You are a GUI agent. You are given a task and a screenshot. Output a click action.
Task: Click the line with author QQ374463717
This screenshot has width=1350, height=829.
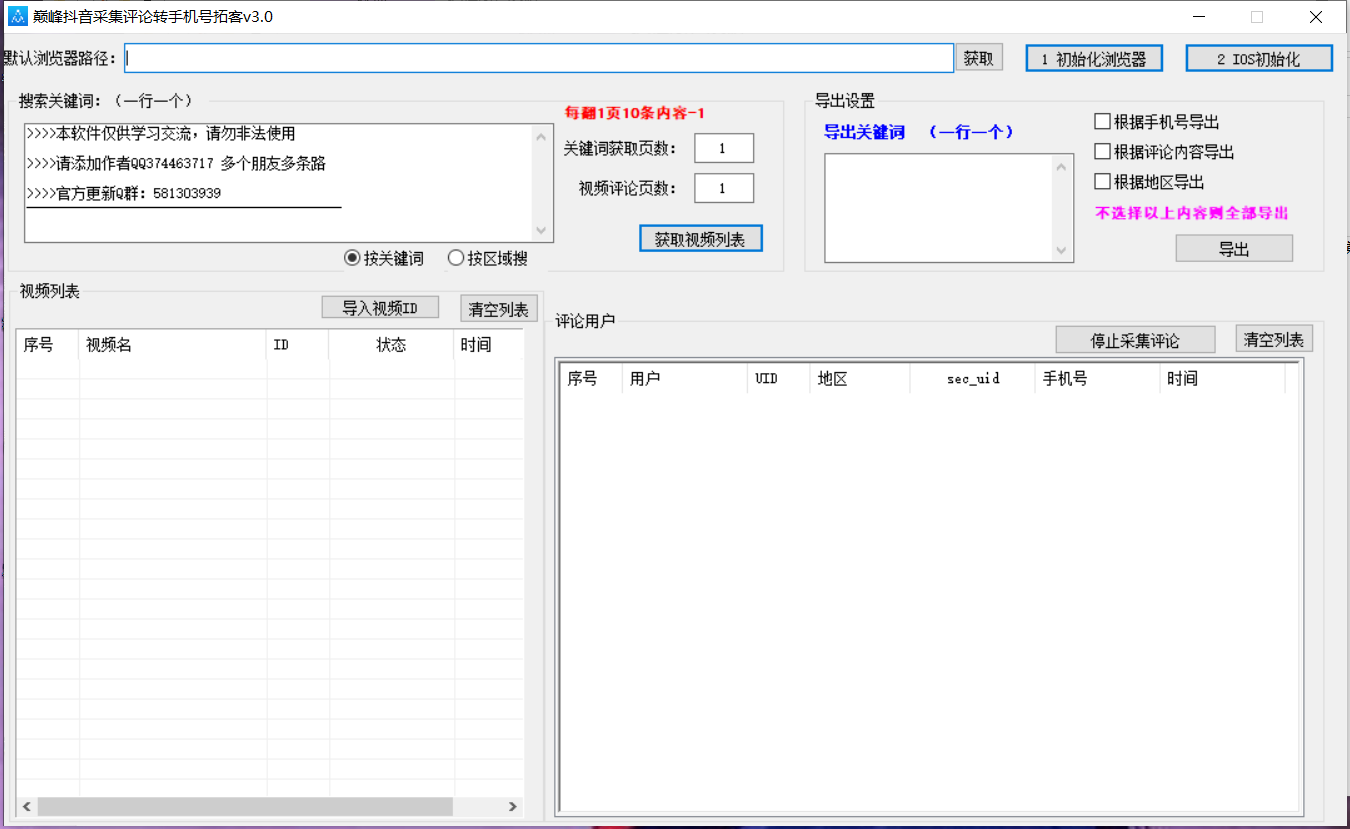coord(176,163)
